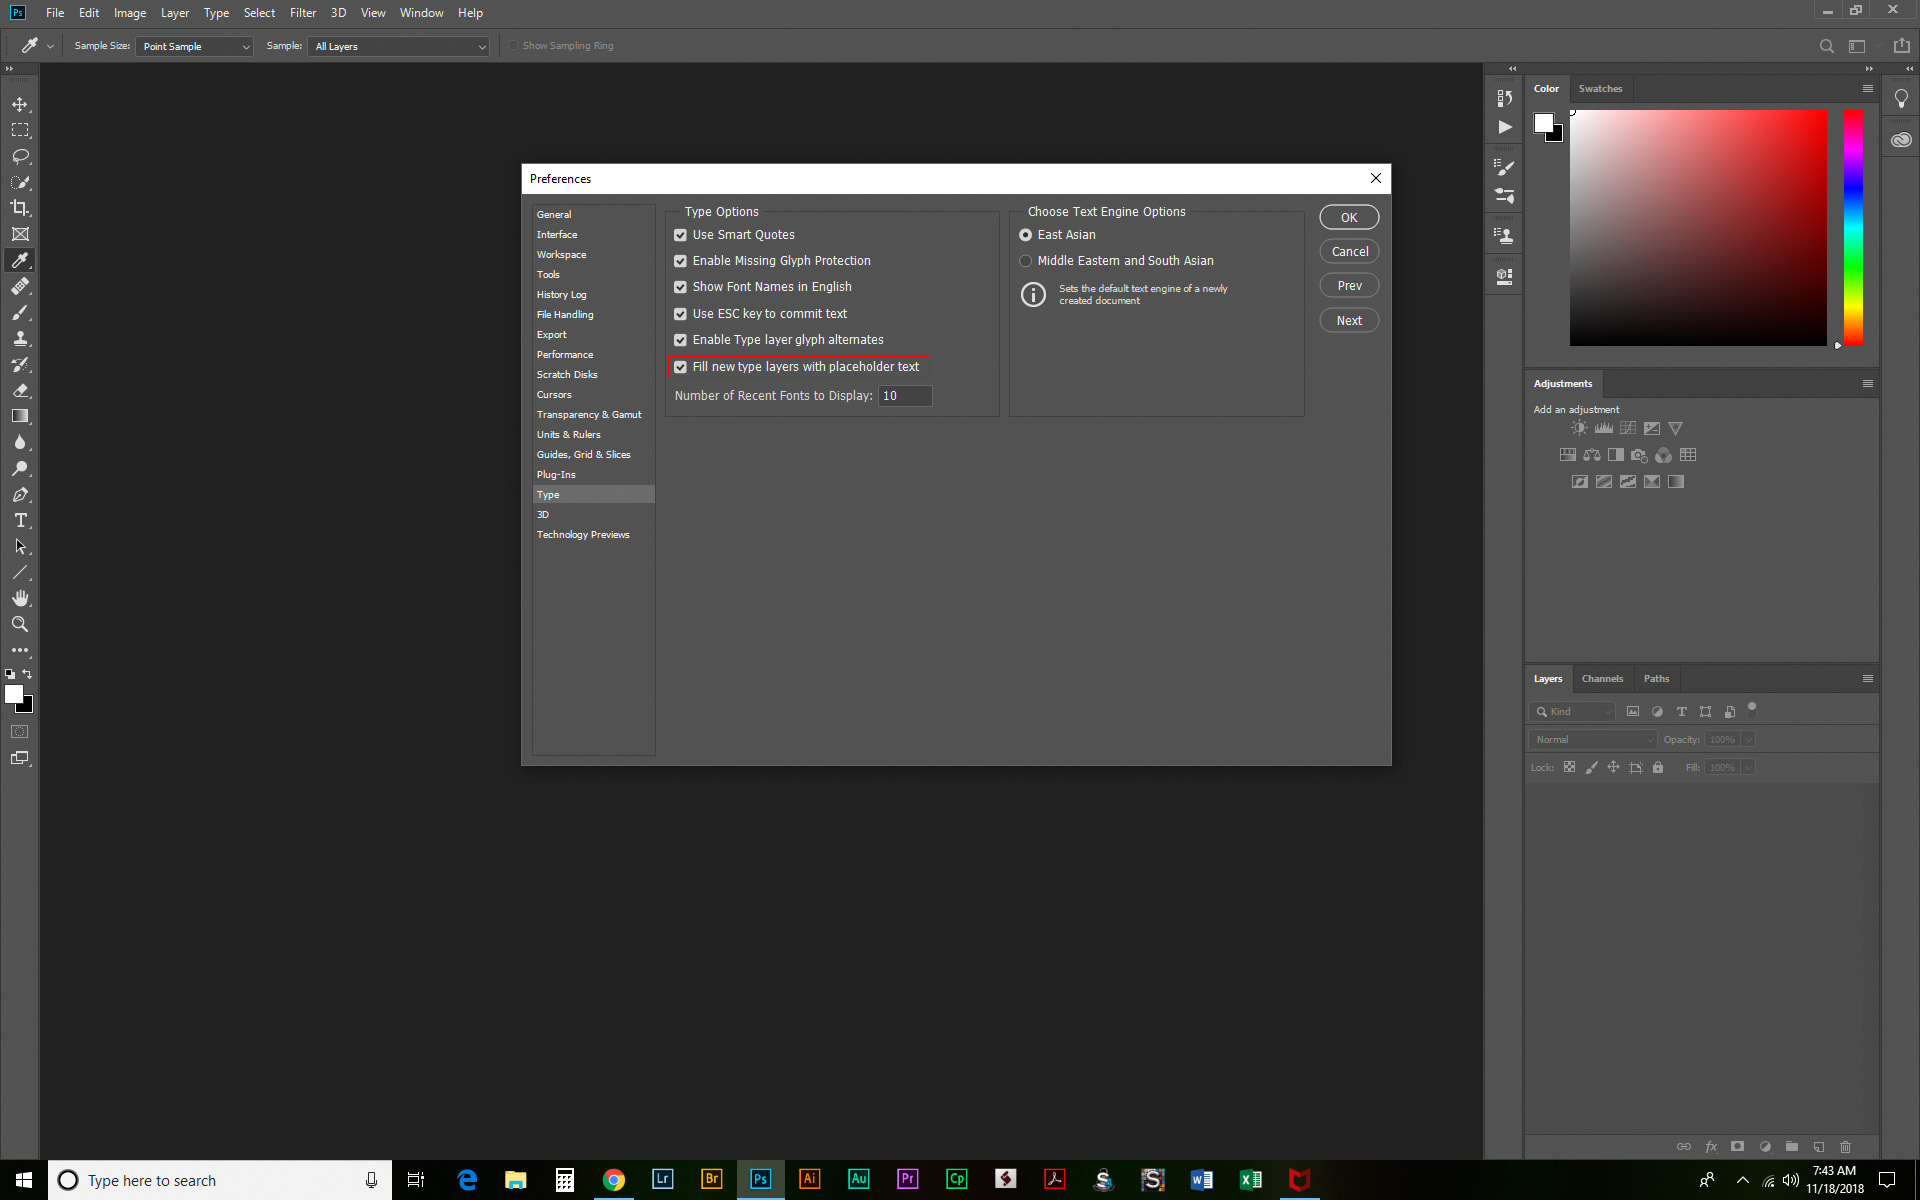Viewport: 1920px width, 1200px height.
Task: Select the Eyedropper tool in toolbar
Action: click(20, 260)
